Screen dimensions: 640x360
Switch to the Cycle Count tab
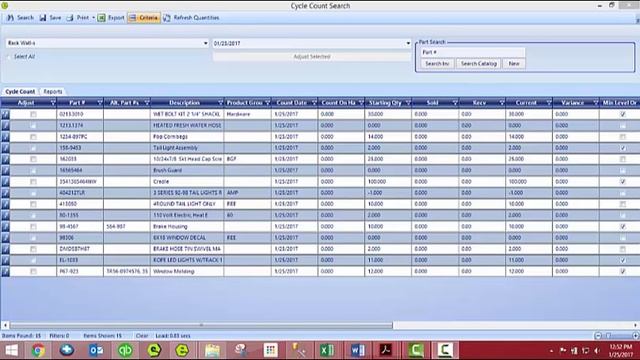20,92
